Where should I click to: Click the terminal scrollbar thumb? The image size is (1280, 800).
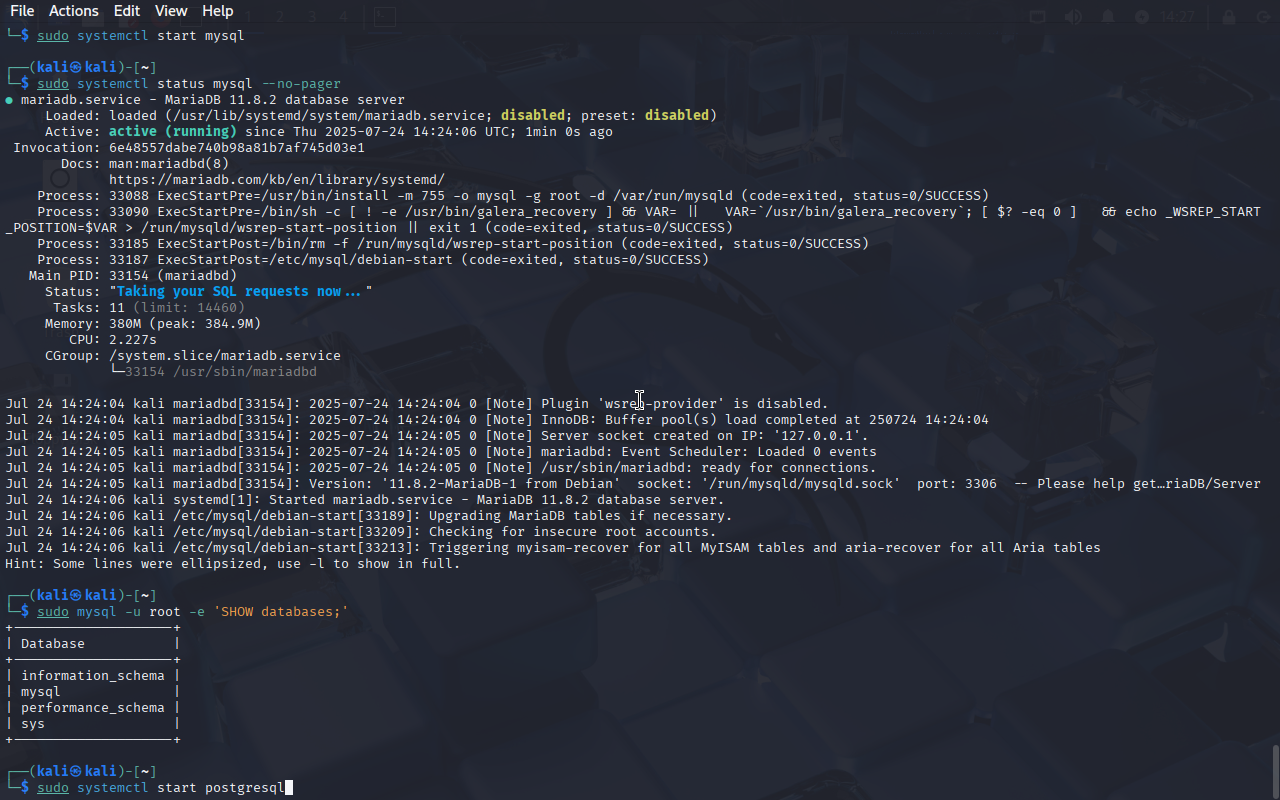pos(1275,771)
